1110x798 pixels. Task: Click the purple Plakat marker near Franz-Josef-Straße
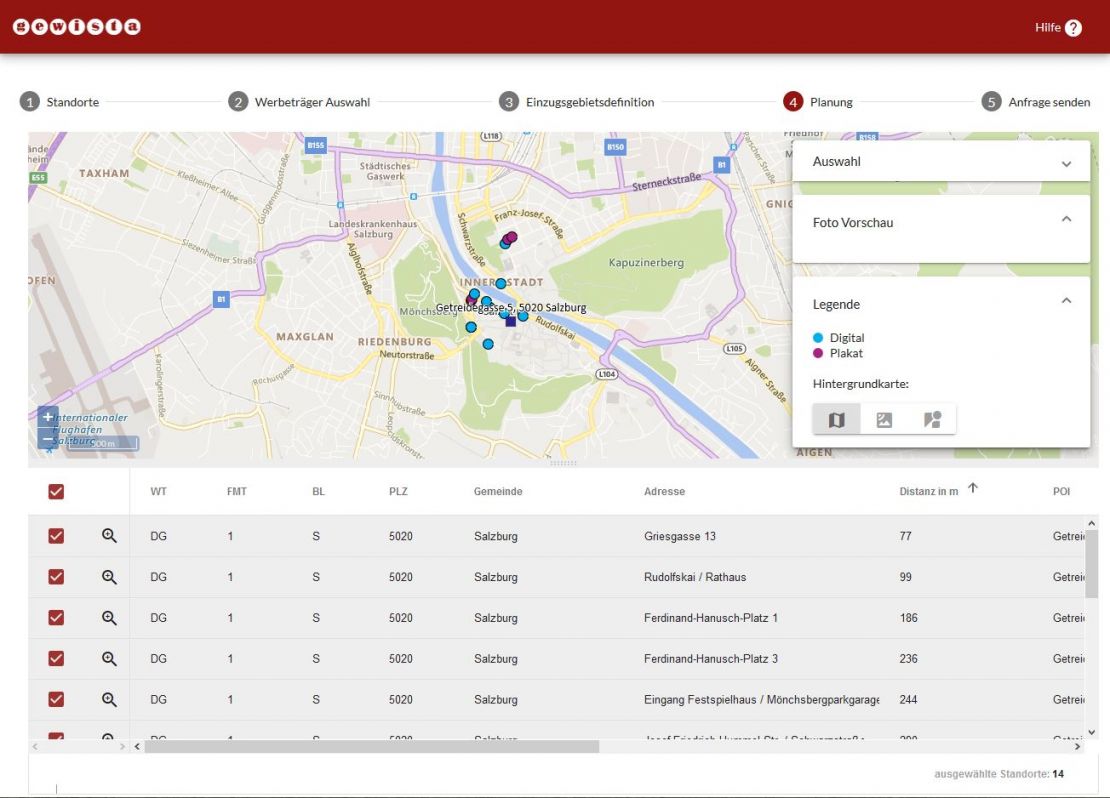coord(511,237)
